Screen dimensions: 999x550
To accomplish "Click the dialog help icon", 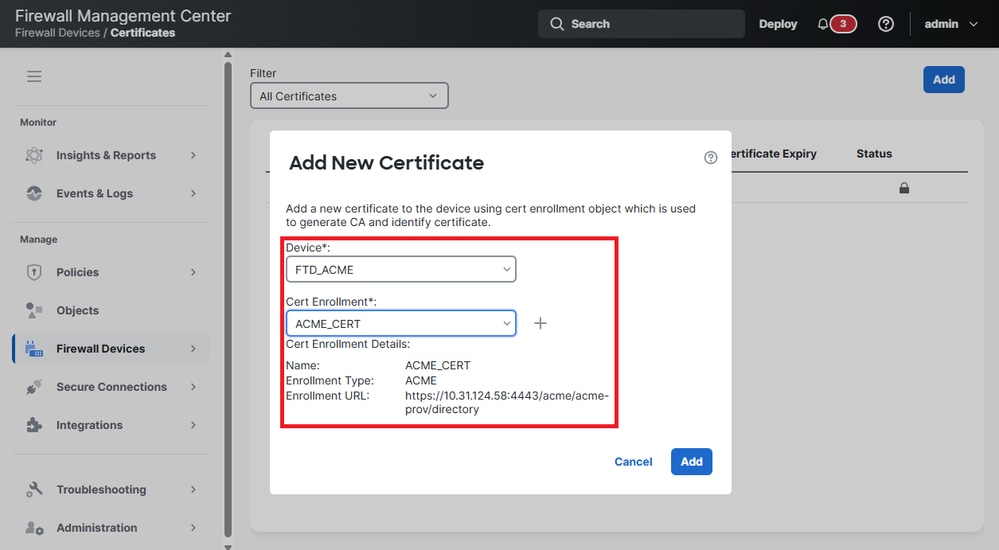I will pyautogui.click(x=711, y=158).
